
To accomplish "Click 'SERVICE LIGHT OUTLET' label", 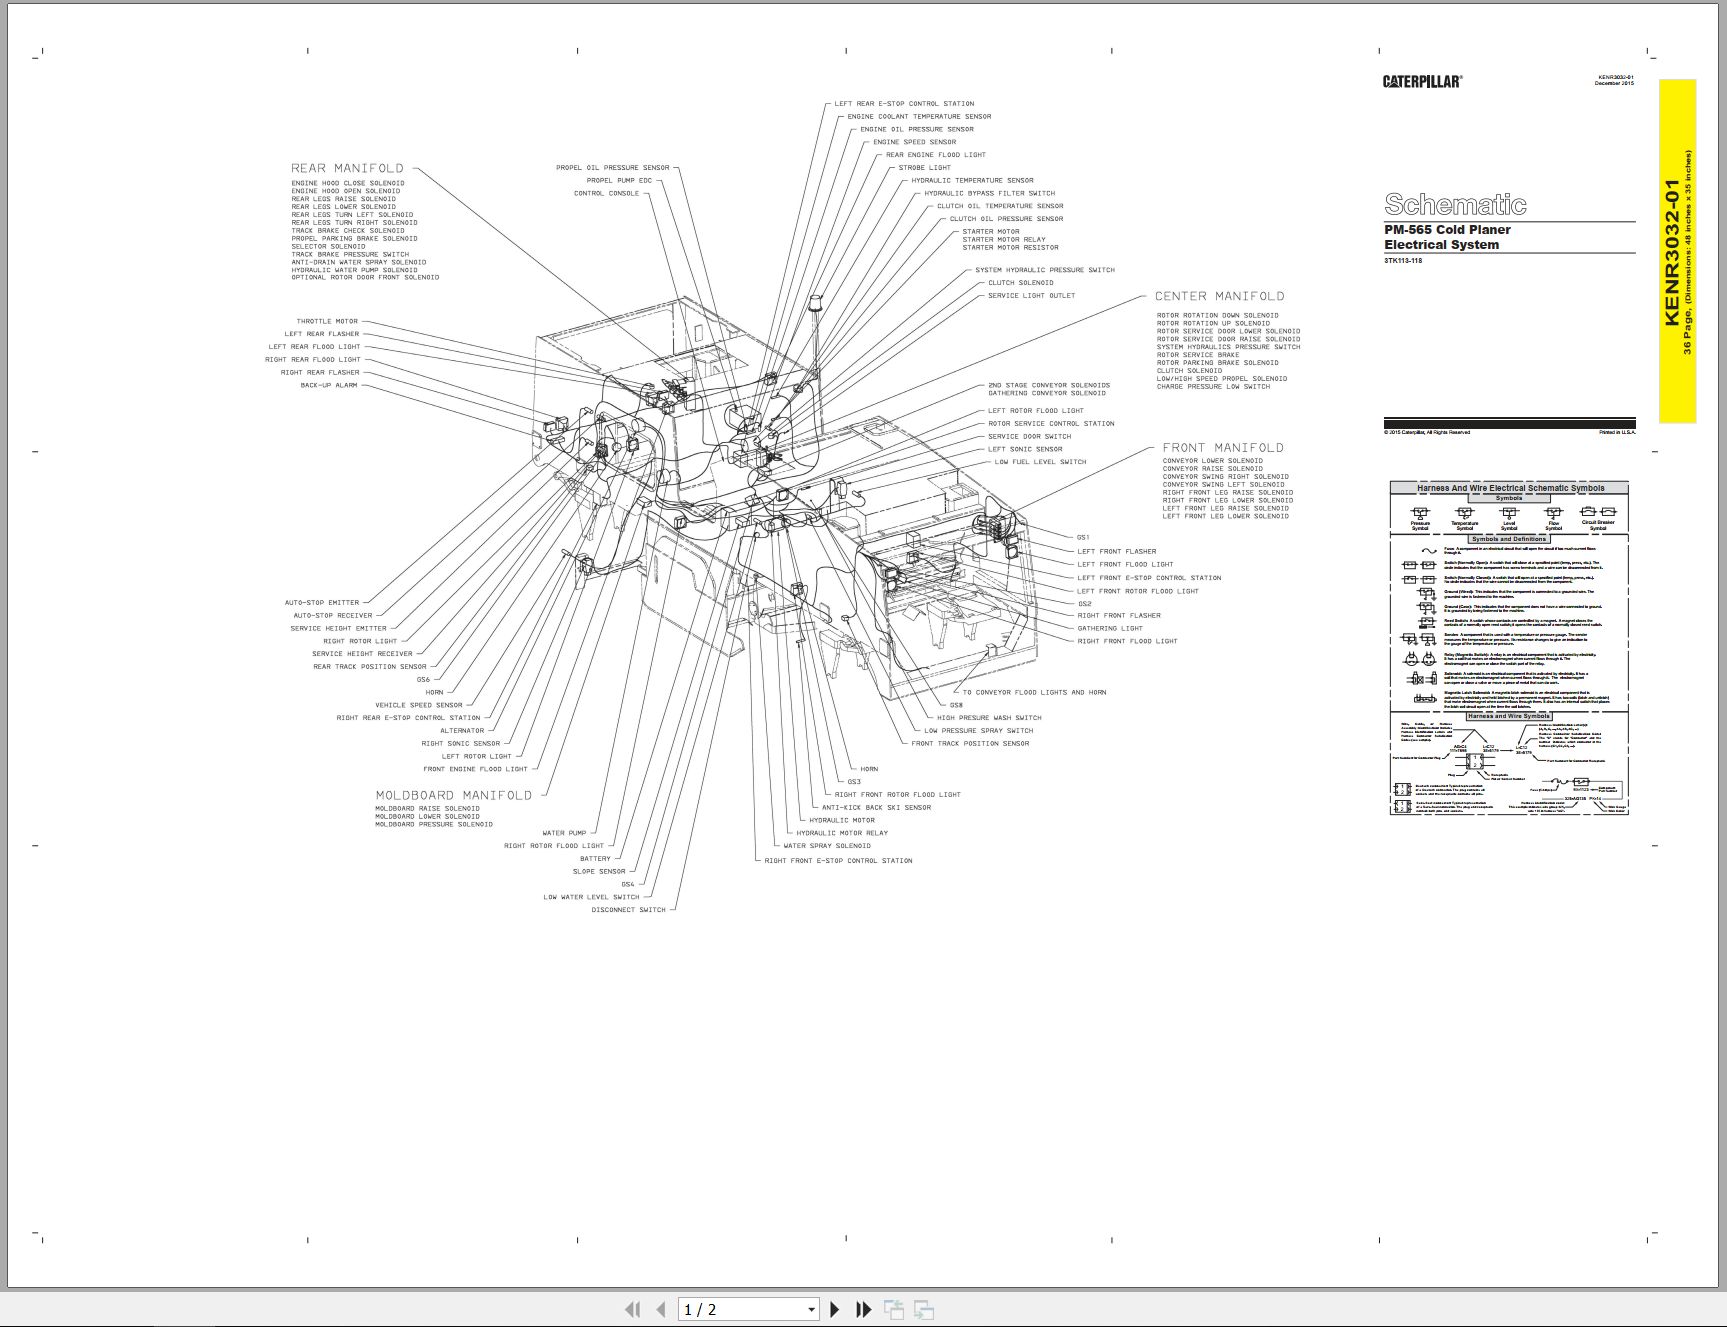I will pyautogui.click(x=1031, y=296).
